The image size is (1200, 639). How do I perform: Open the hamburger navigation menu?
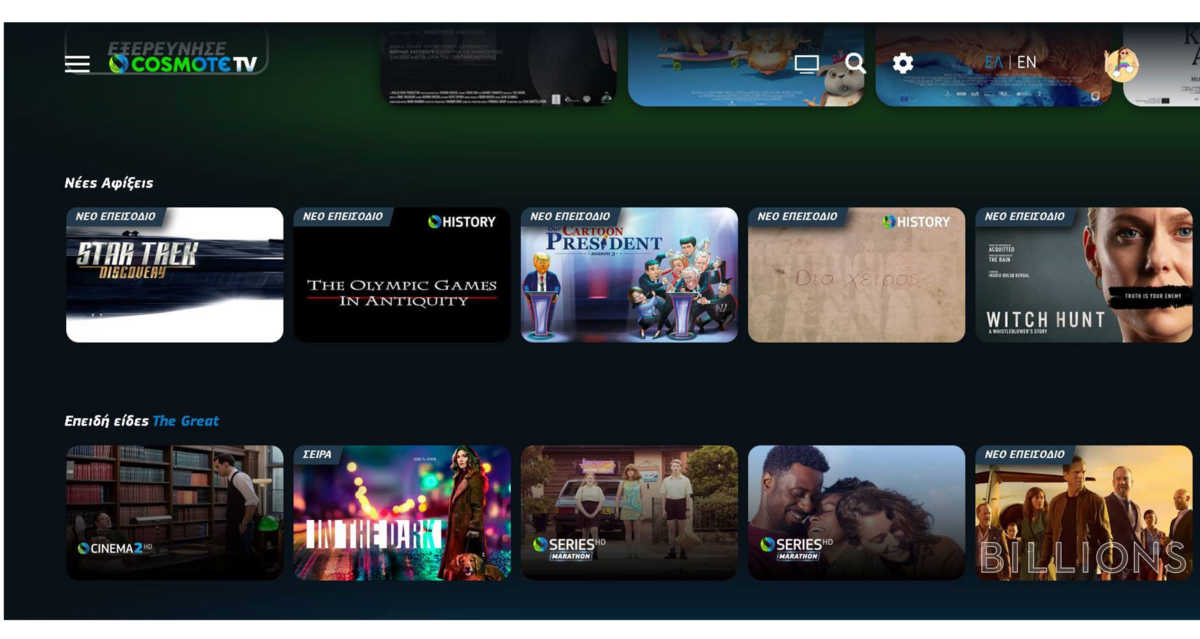click(x=77, y=64)
